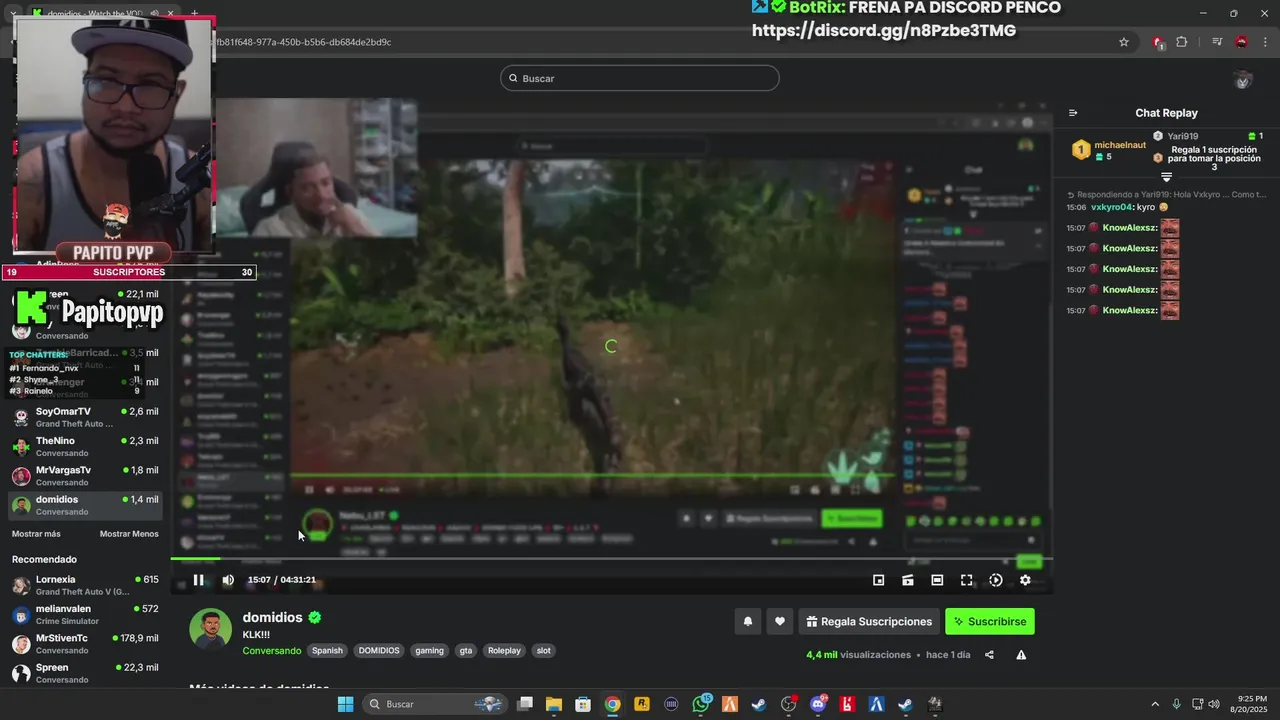This screenshot has height=720, width=1280.
Task: Open the Windows Start menu
Action: coord(345,704)
